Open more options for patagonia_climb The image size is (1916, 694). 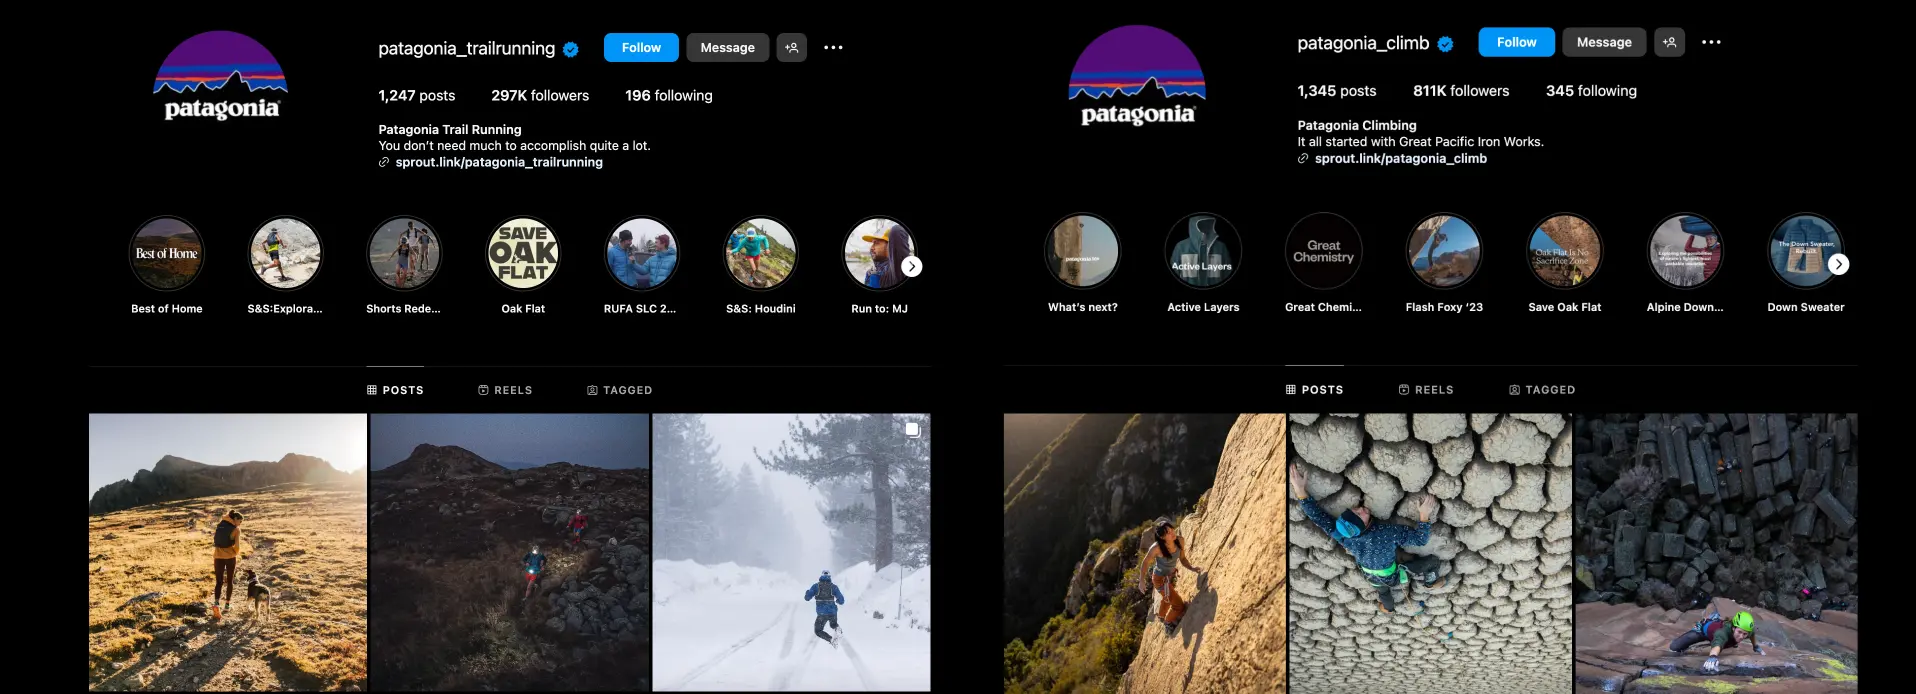(x=1711, y=42)
